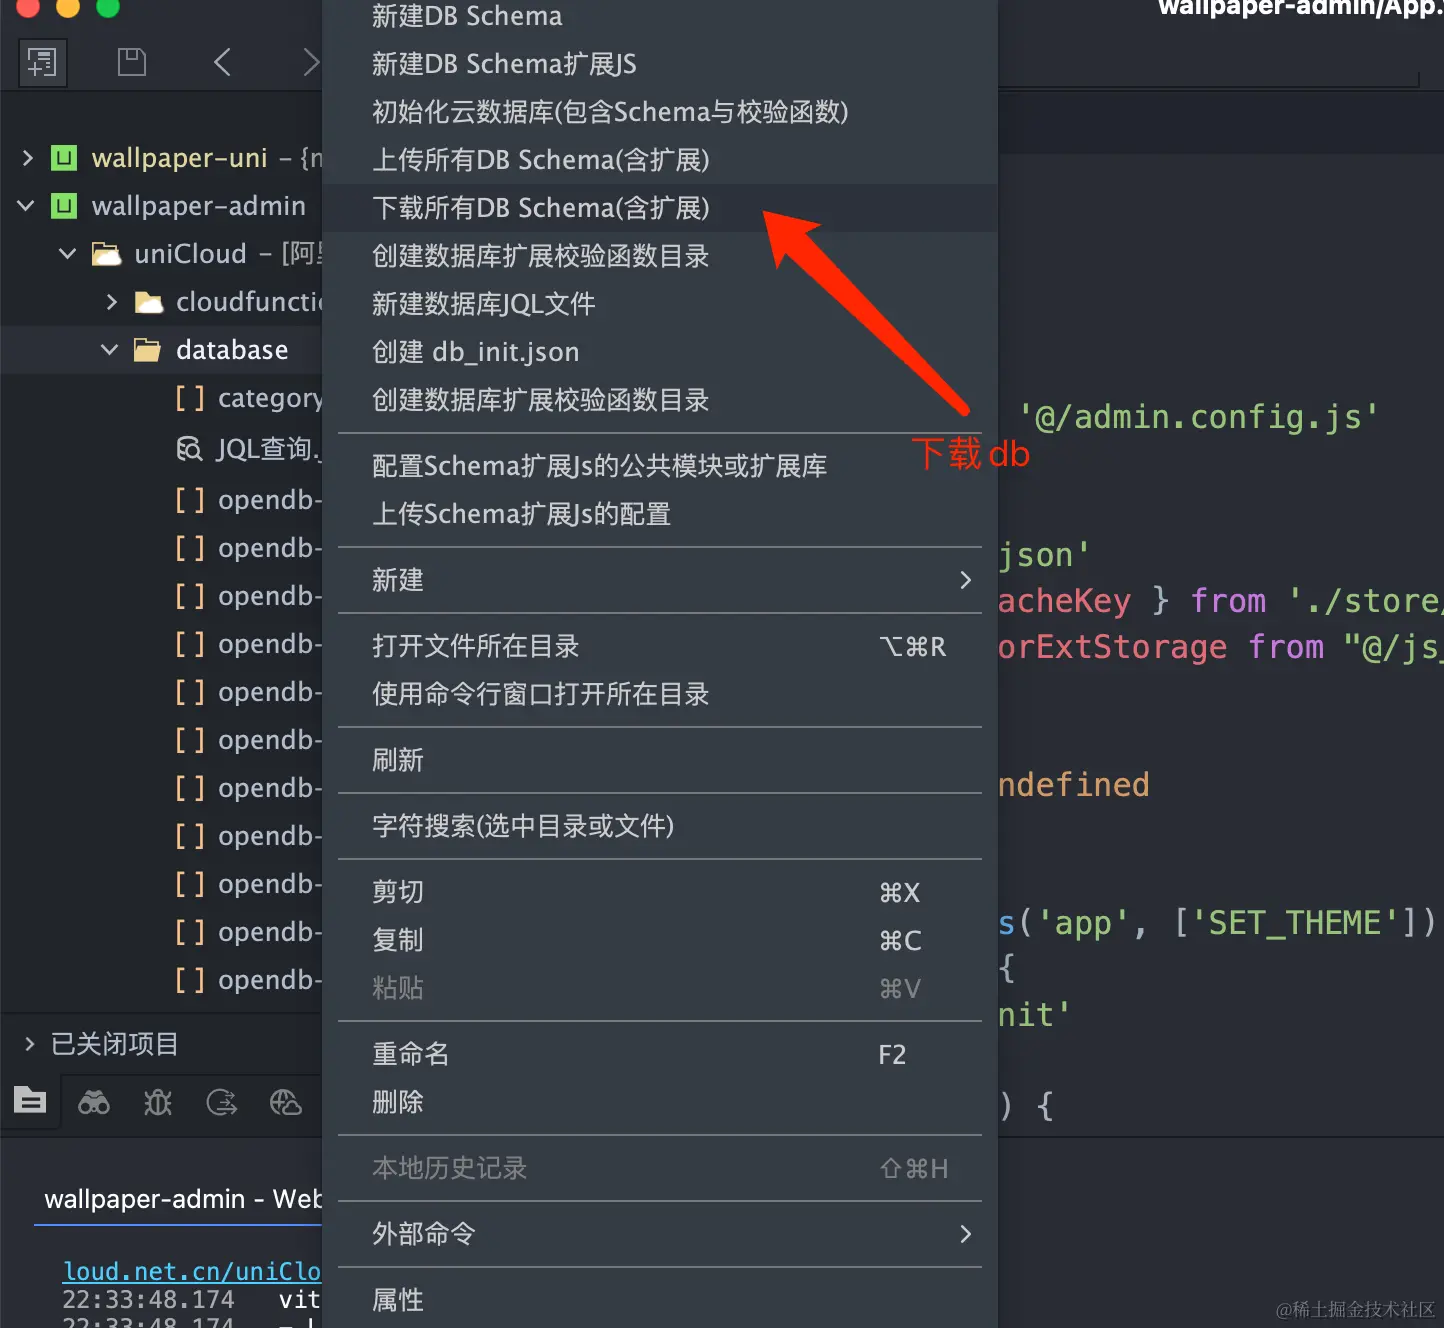The image size is (1444, 1328).
Task: Click the red close traffic light
Action: pos(28,10)
